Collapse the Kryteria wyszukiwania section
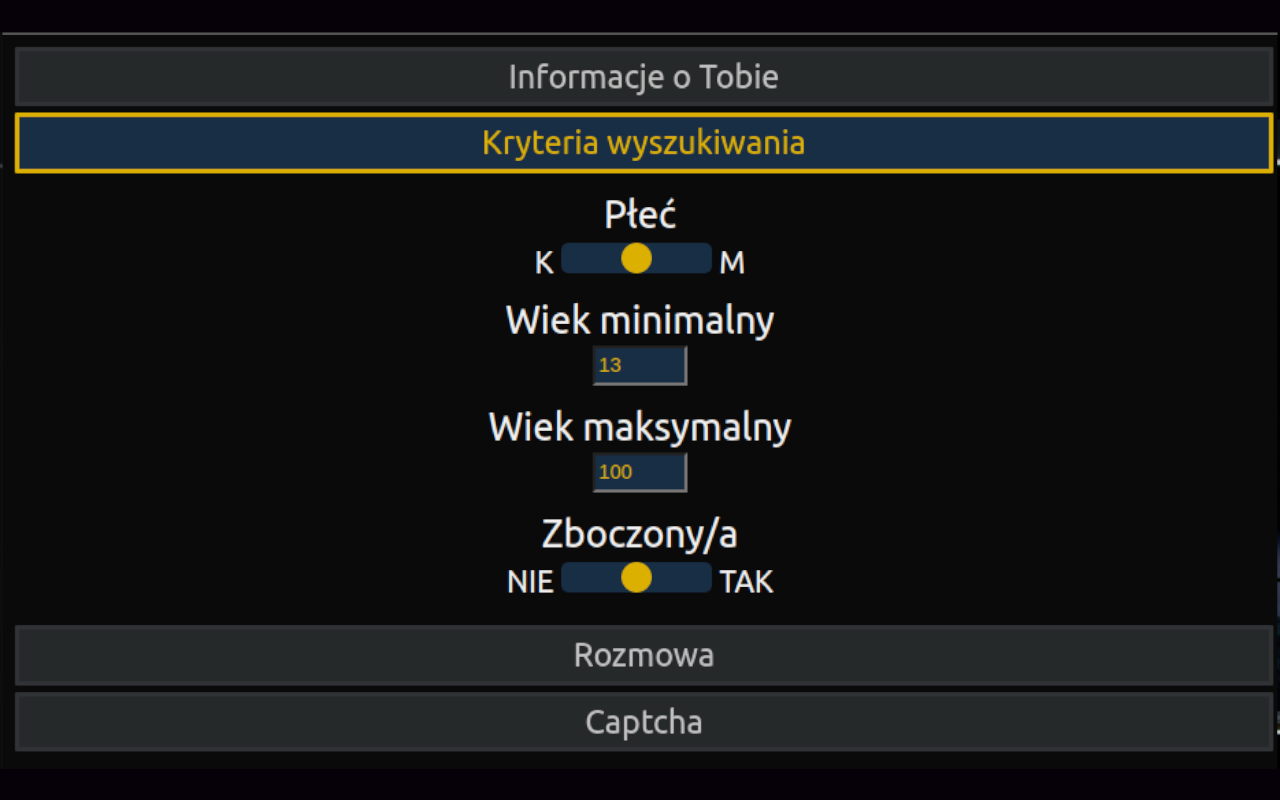This screenshot has height=800, width=1280. [x=643, y=143]
